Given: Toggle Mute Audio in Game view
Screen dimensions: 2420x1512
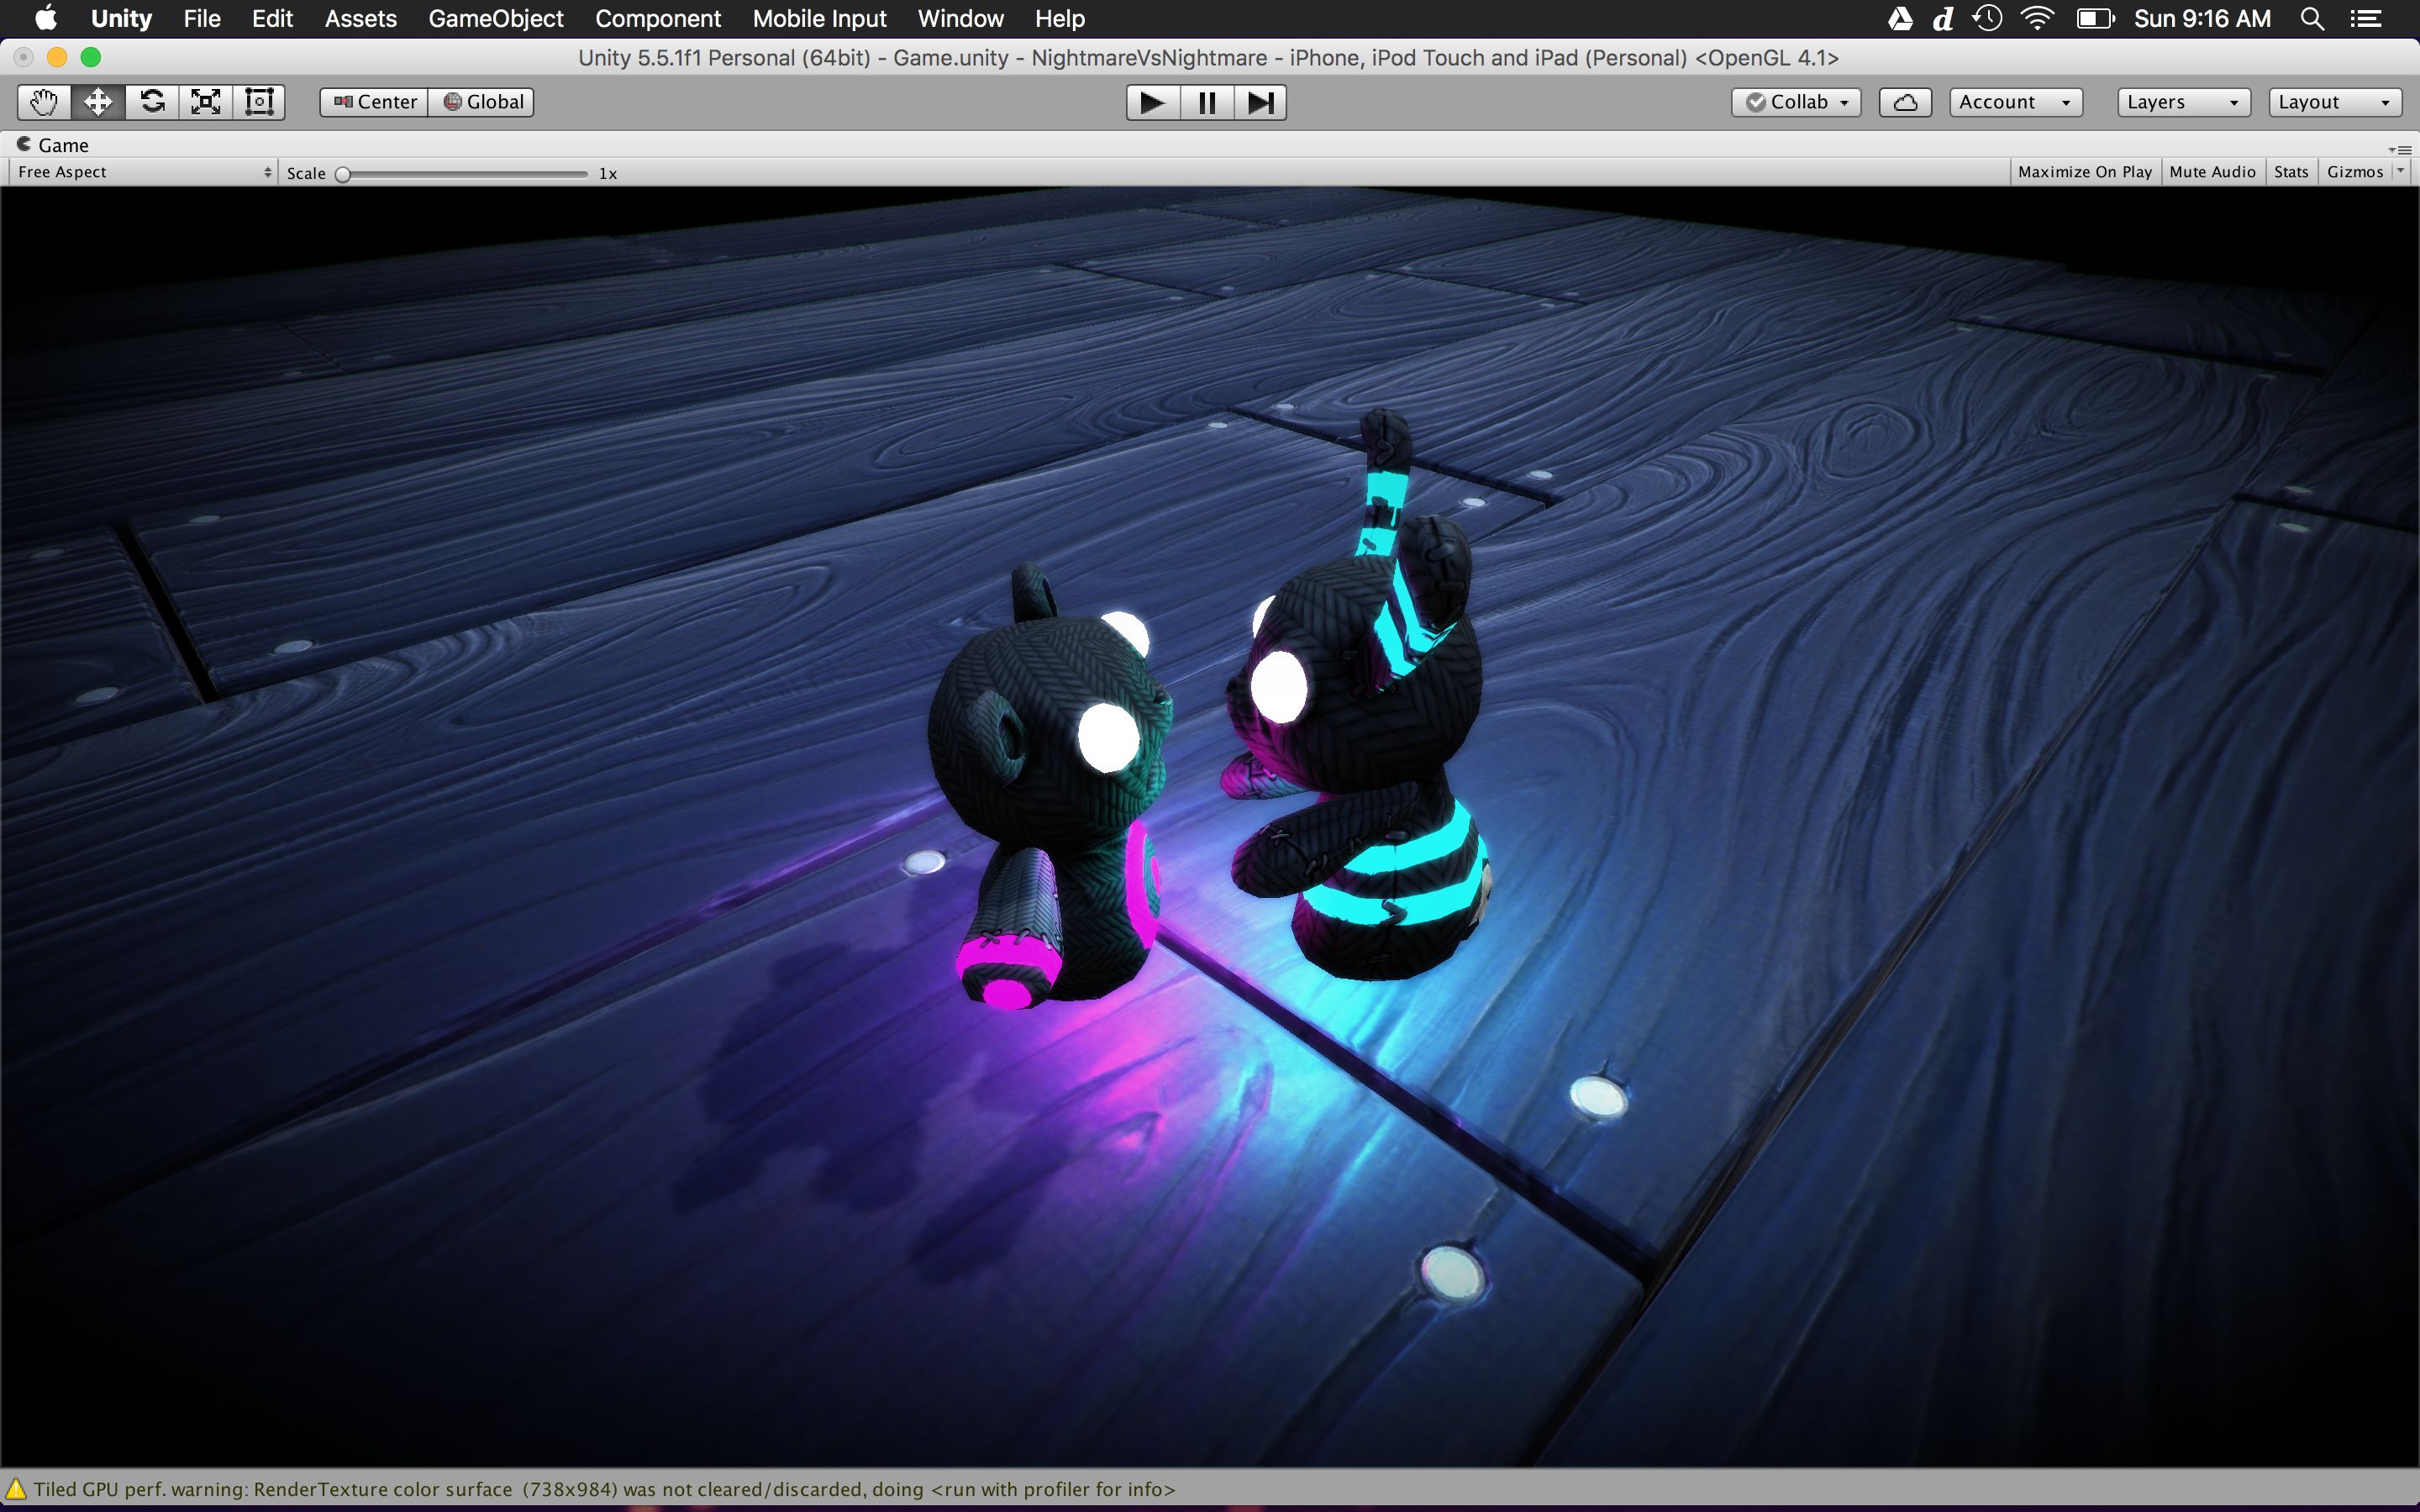Looking at the screenshot, I should 2212,172.
